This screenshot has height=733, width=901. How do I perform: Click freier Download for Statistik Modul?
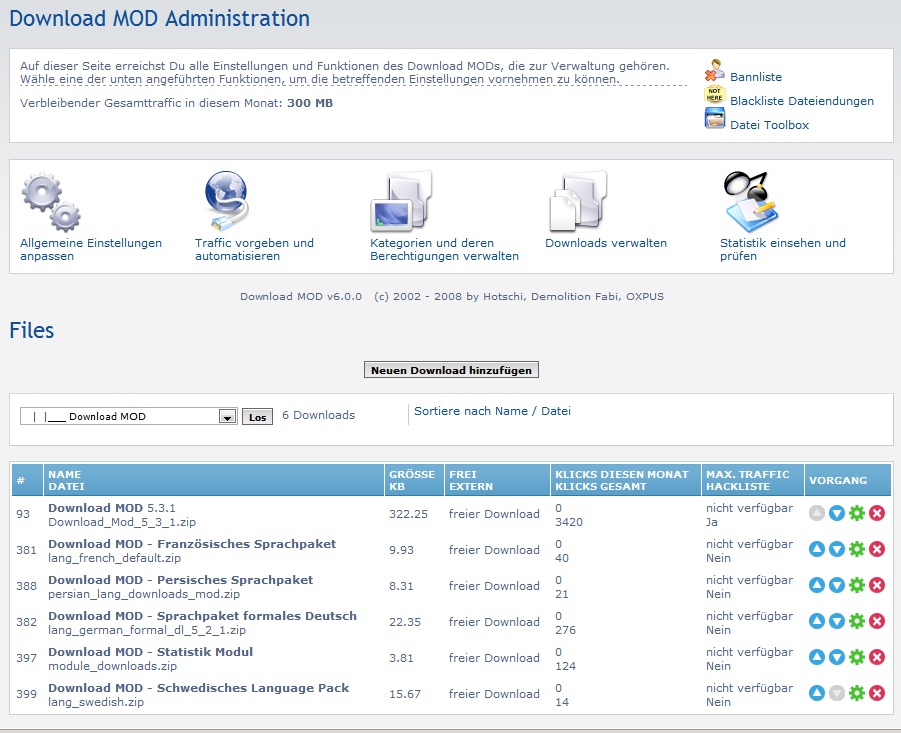[494, 658]
